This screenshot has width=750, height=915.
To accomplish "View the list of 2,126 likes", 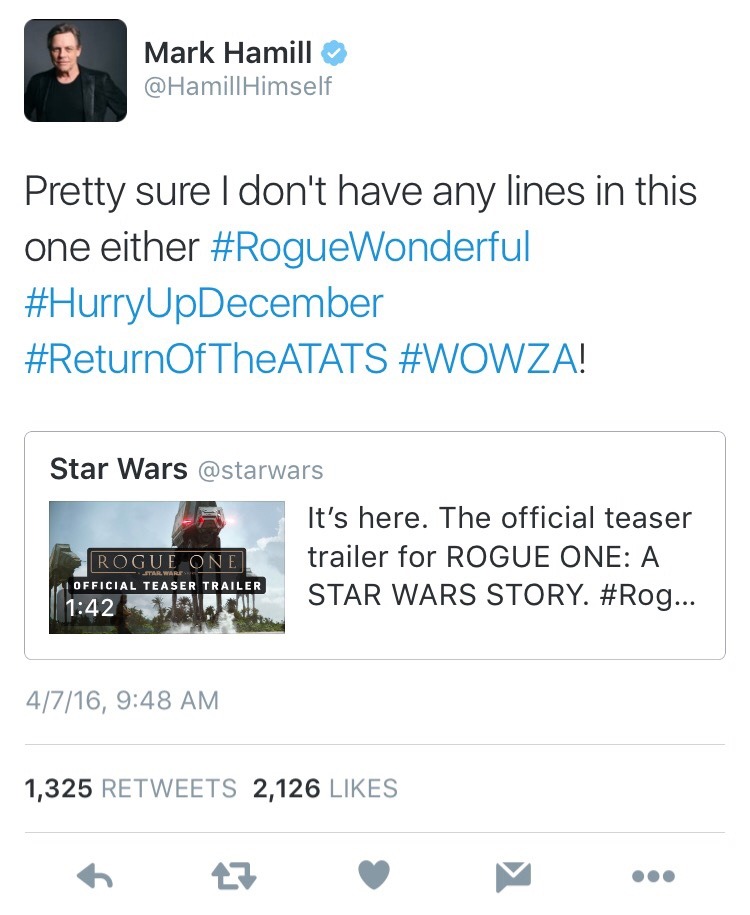I will coord(325,788).
